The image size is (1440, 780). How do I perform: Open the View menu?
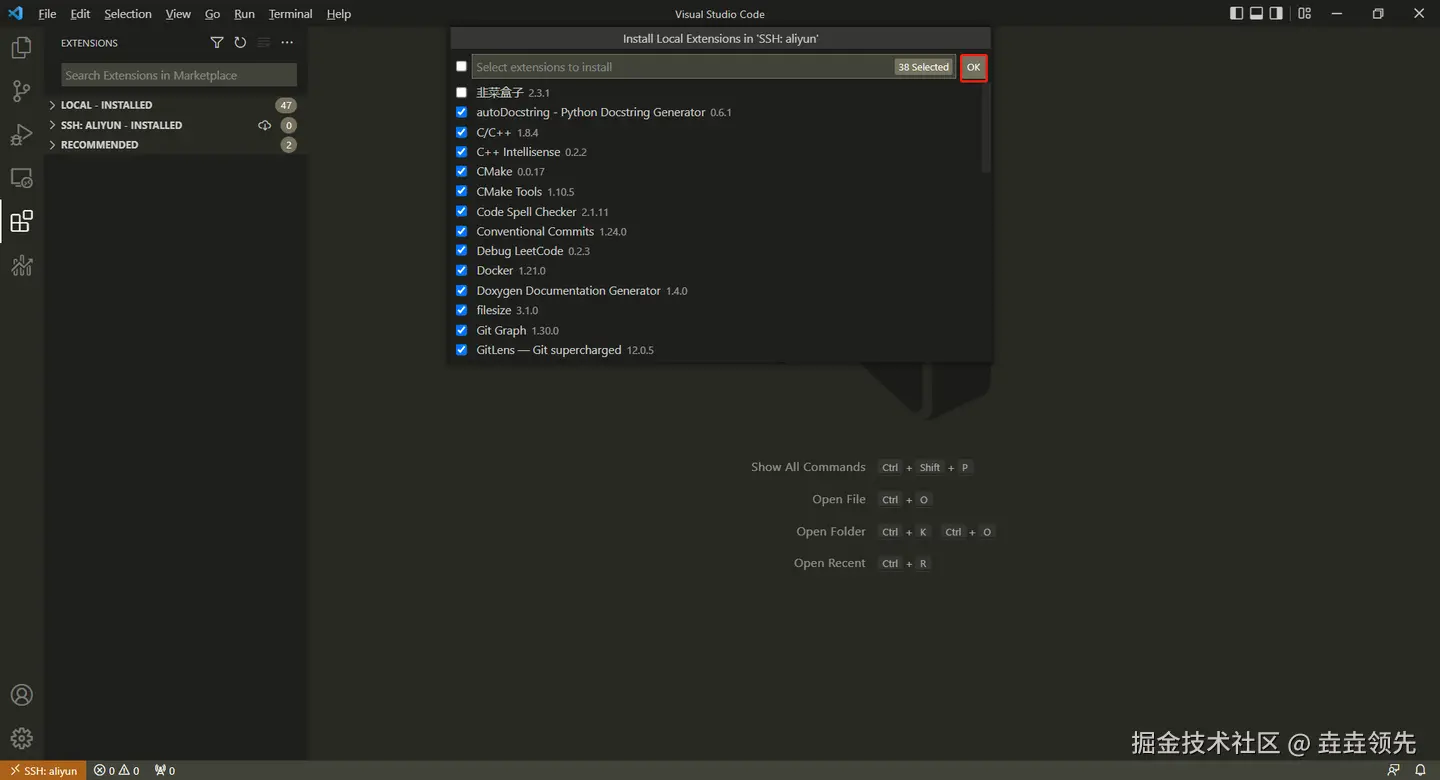[x=178, y=14]
